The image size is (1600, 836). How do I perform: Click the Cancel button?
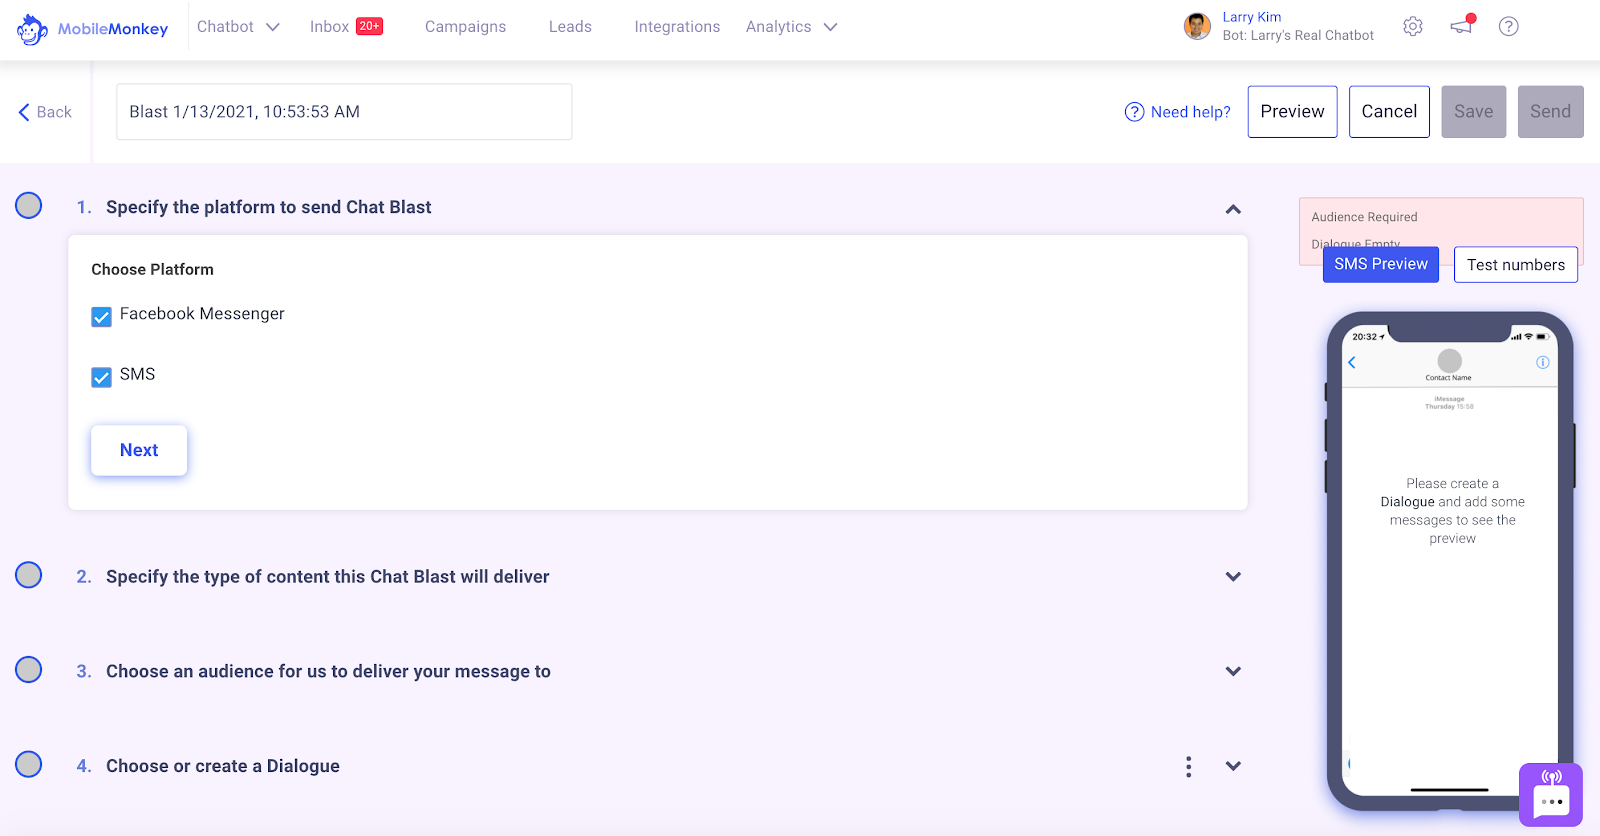coord(1389,112)
